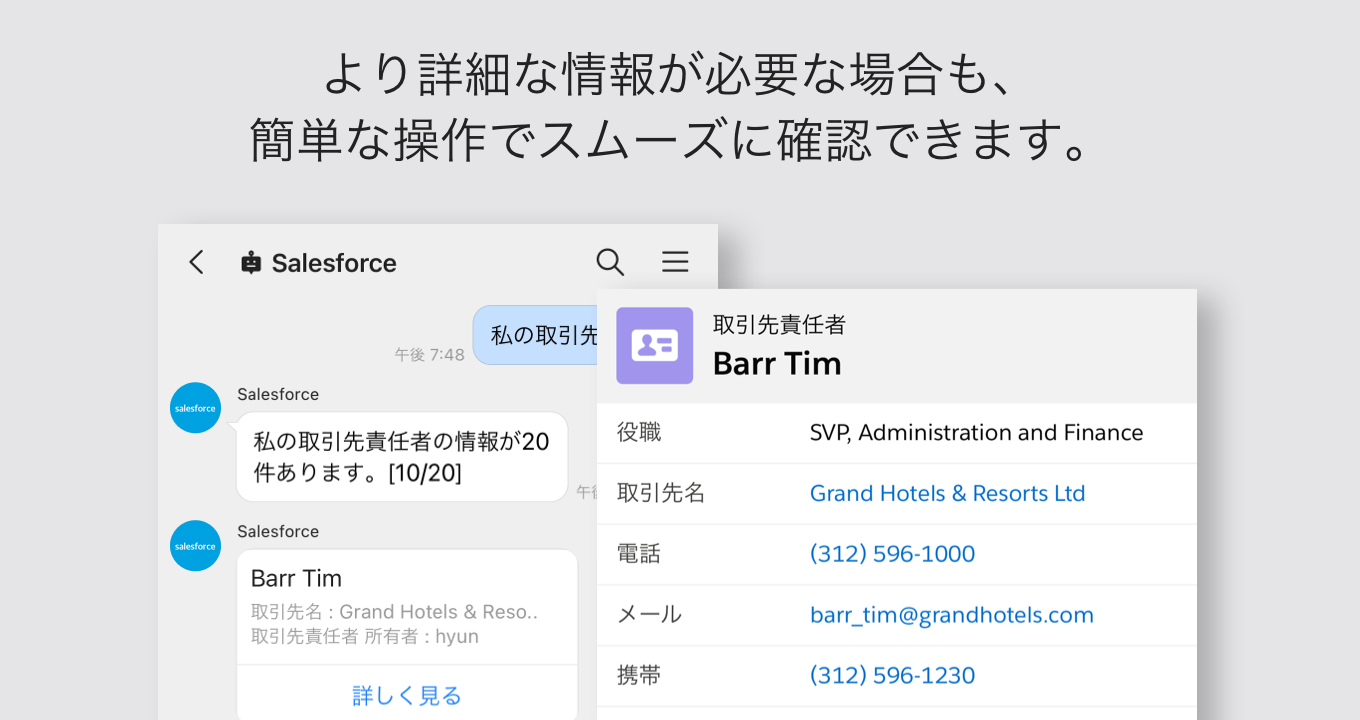The height and width of the screenshot is (720, 1360).
Task: Select the Barr Tim contact name heading
Action: pos(777,364)
